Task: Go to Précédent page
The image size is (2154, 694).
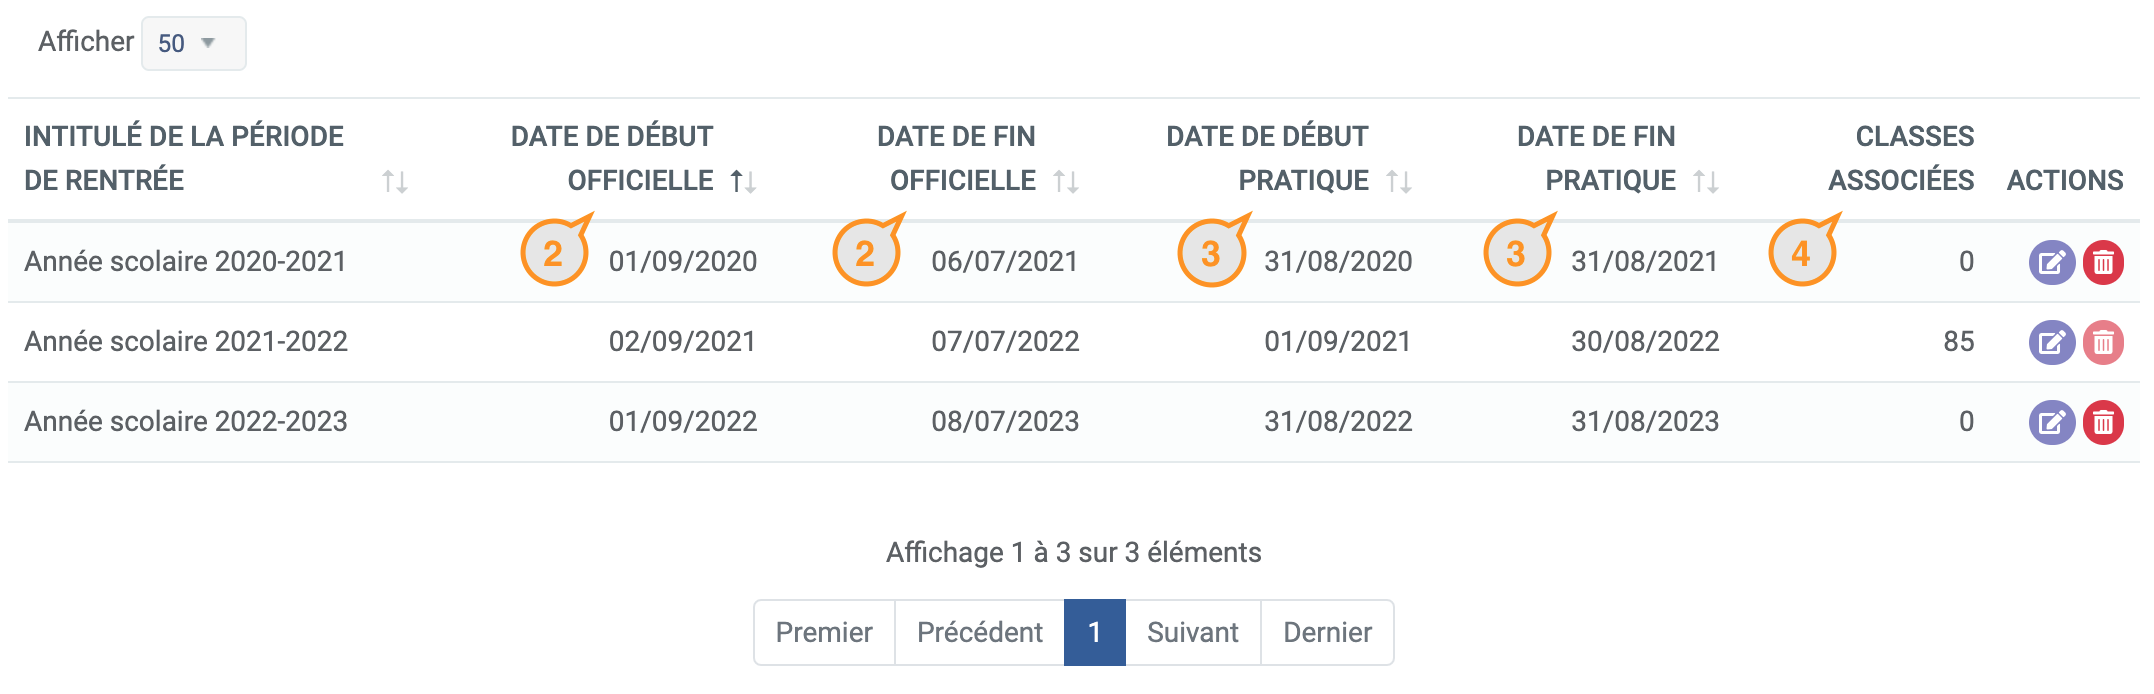Action: [980, 632]
